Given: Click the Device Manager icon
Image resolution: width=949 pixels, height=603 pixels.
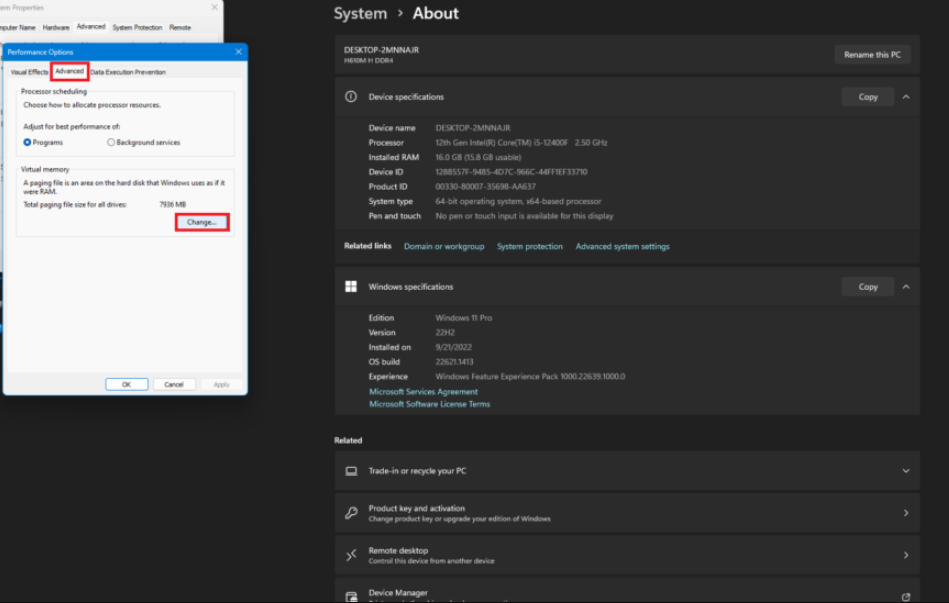Looking at the screenshot, I should pos(351,596).
